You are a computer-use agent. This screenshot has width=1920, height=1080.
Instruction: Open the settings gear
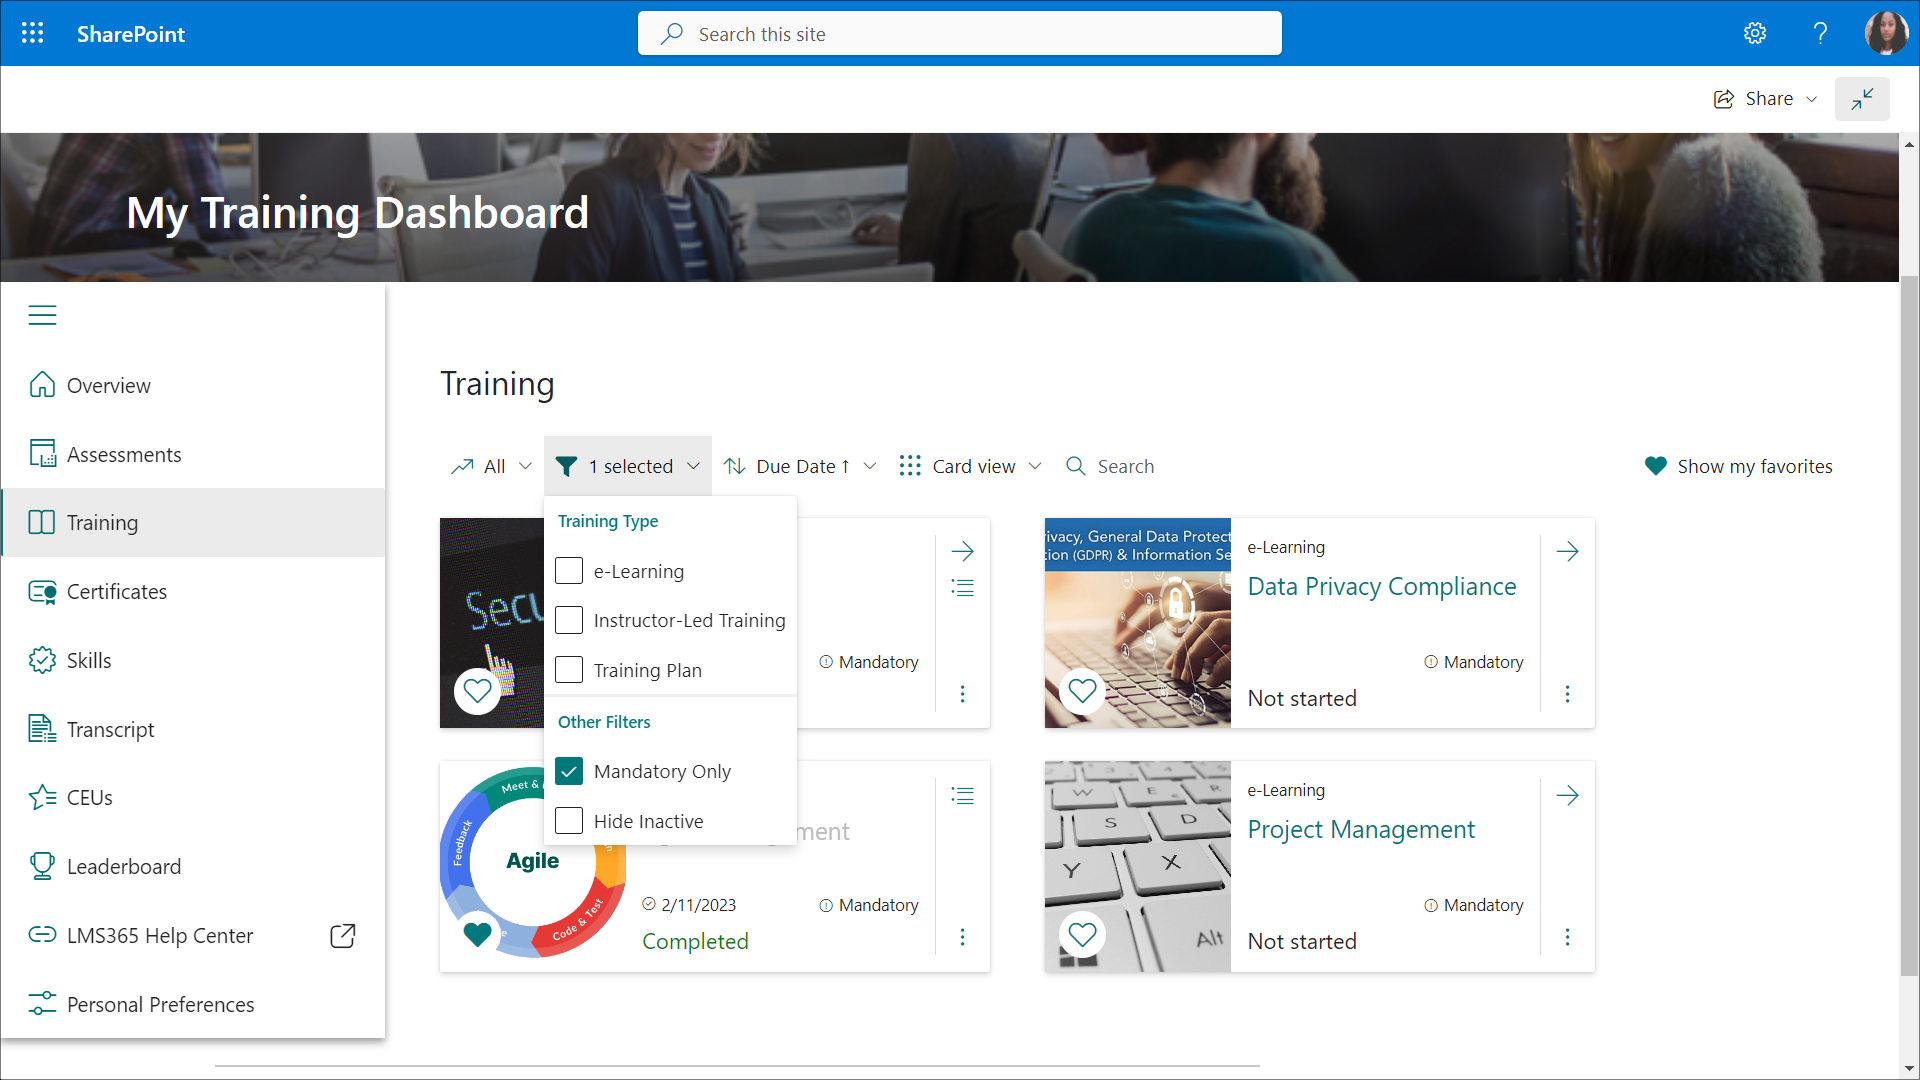coord(1755,33)
